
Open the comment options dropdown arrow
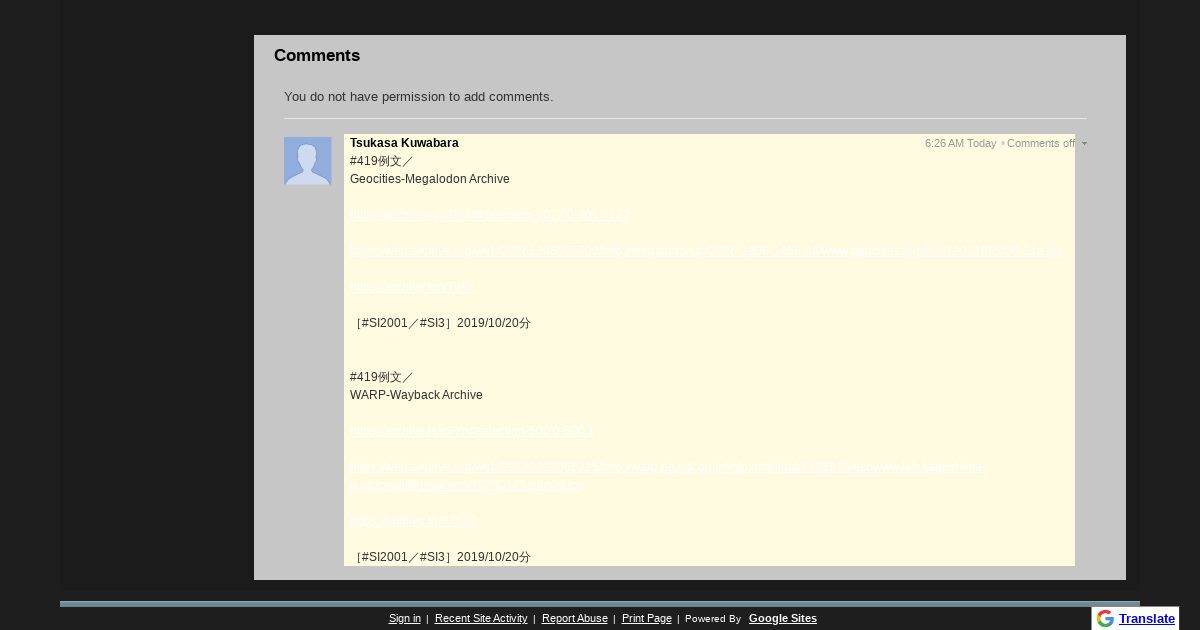point(1085,144)
